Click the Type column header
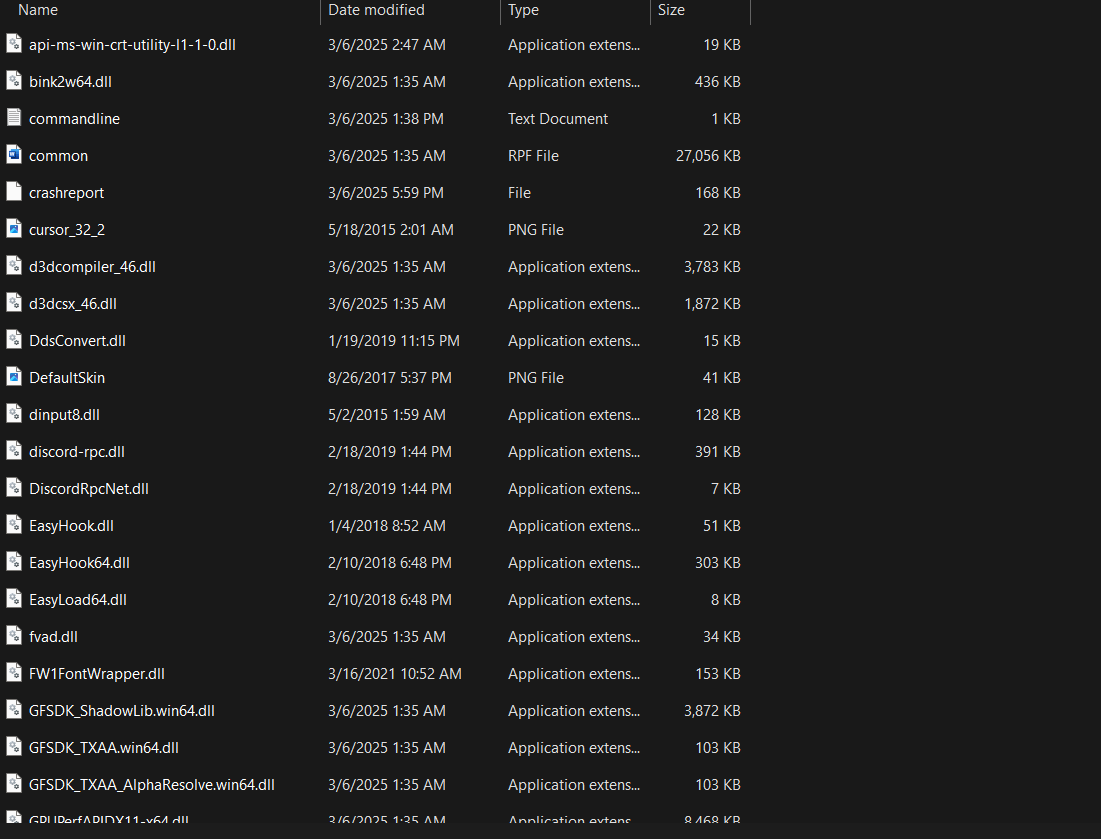 [523, 10]
